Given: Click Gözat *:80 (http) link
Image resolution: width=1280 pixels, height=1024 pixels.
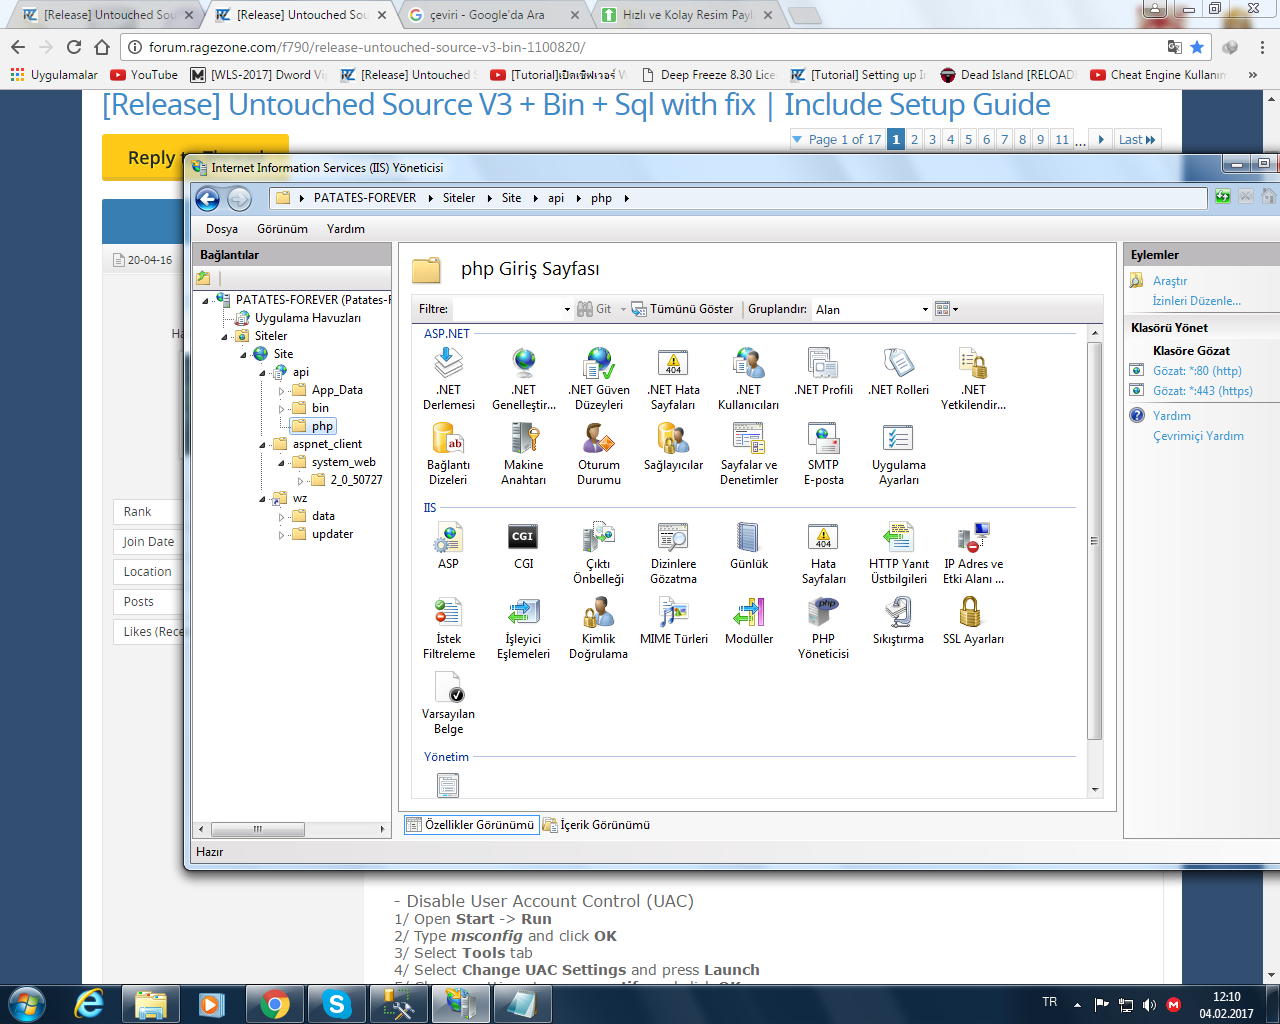Looking at the screenshot, I should point(1197,371).
